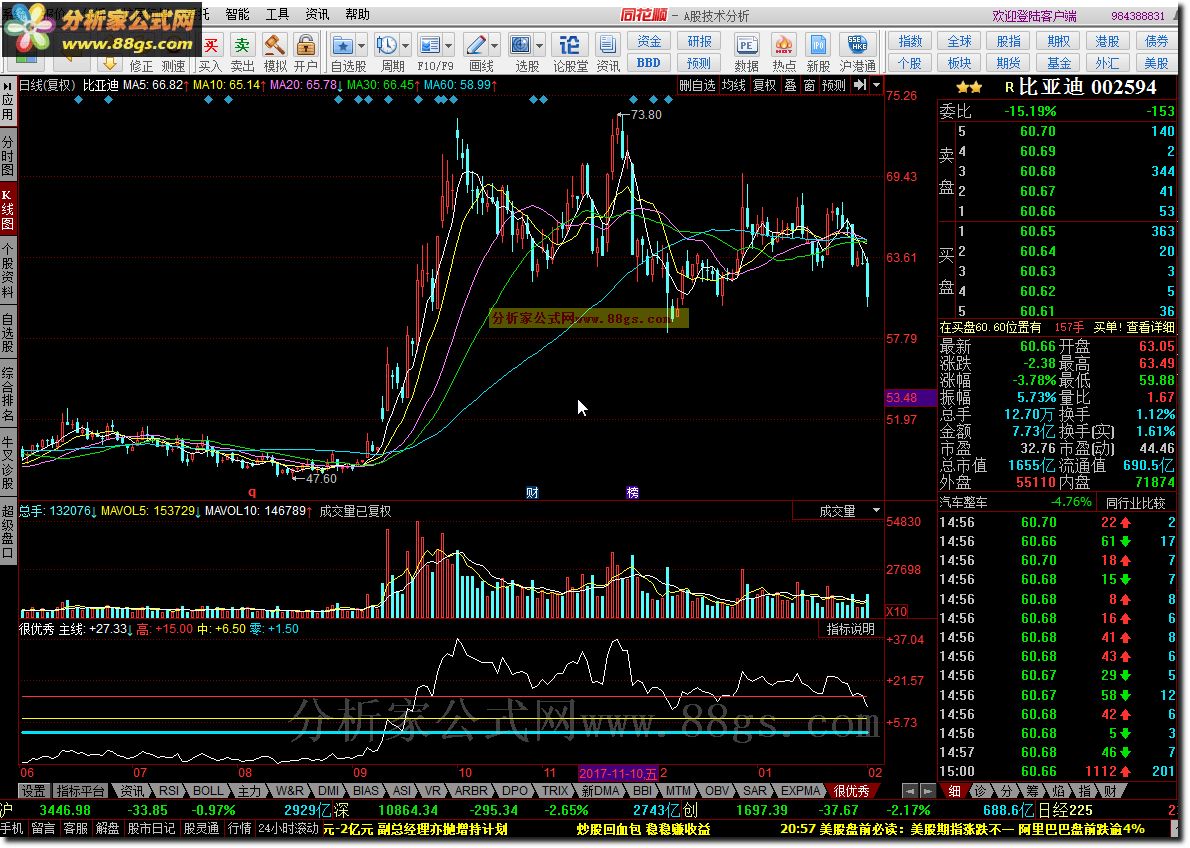Open 查看详细 link under order book
Screen dimensions: 1190x848
pos(1149,327)
